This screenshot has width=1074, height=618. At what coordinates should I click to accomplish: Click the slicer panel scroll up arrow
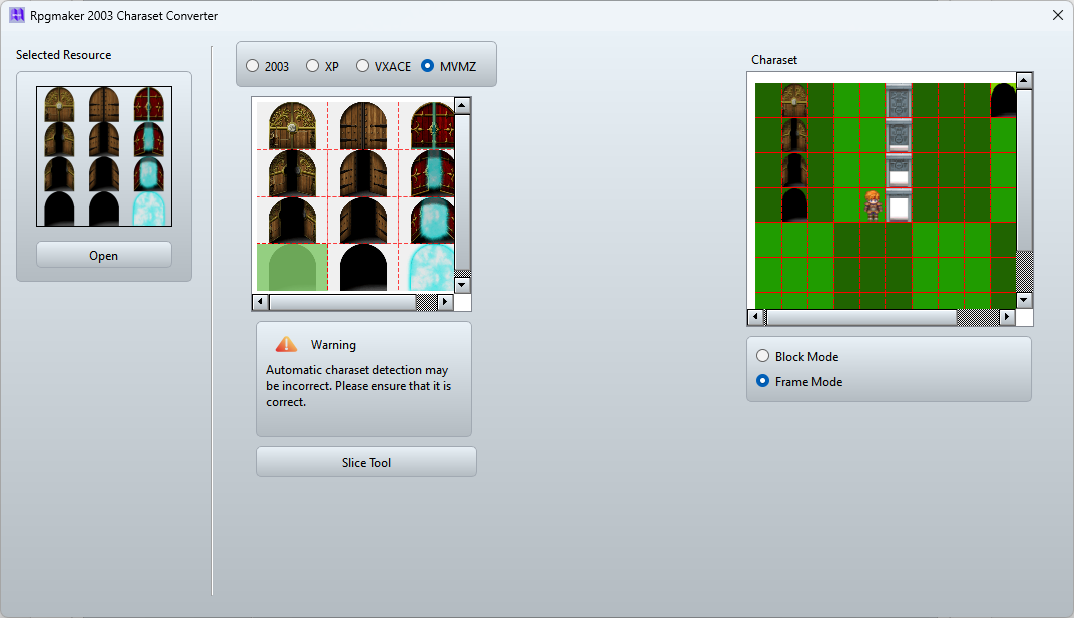pyautogui.click(x=462, y=106)
